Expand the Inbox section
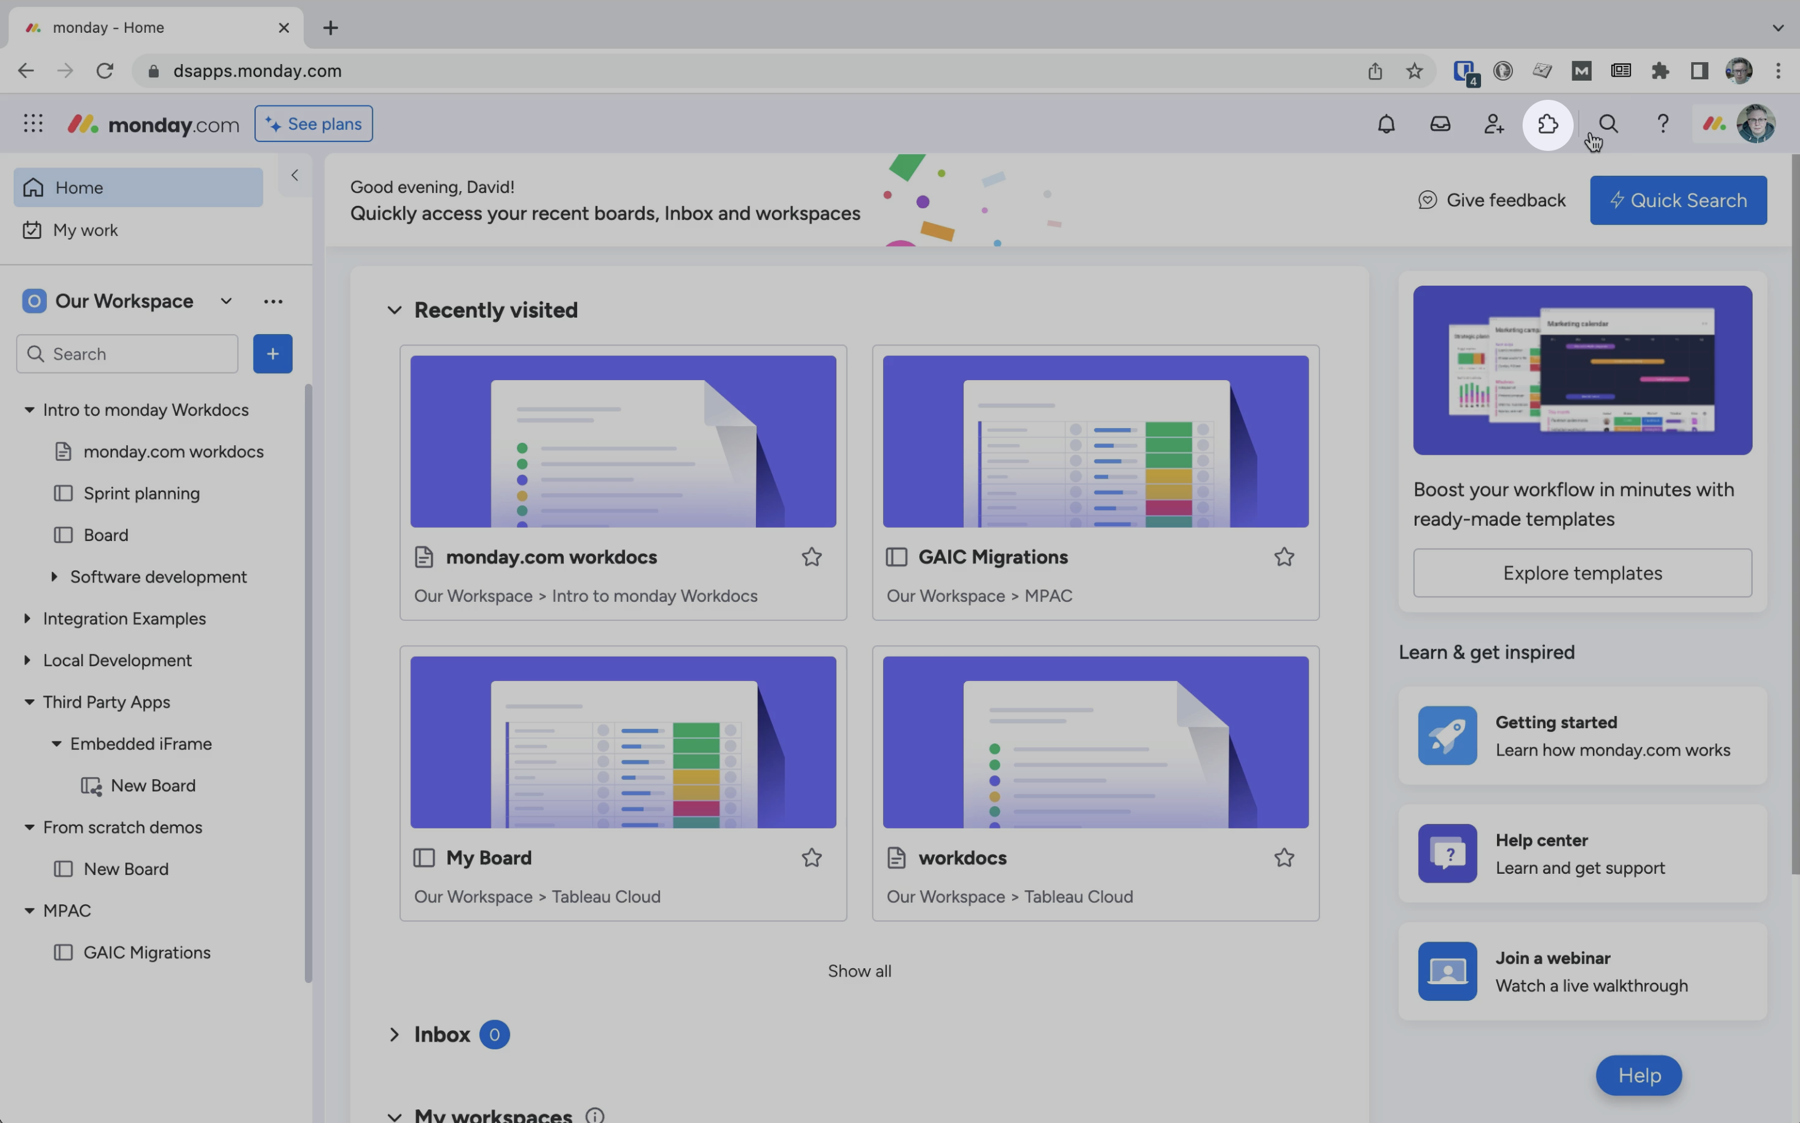Viewport: 1800px width, 1123px height. pyautogui.click(x=394, y=1034)
